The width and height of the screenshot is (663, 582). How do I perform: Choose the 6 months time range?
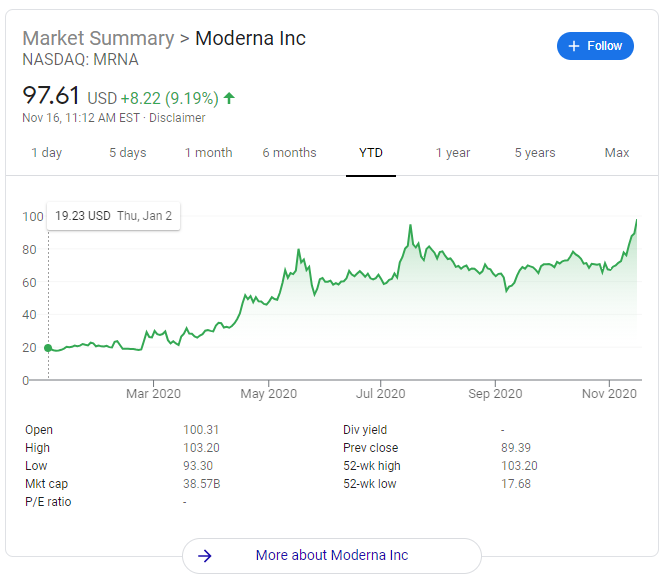(x=289, y=153)
